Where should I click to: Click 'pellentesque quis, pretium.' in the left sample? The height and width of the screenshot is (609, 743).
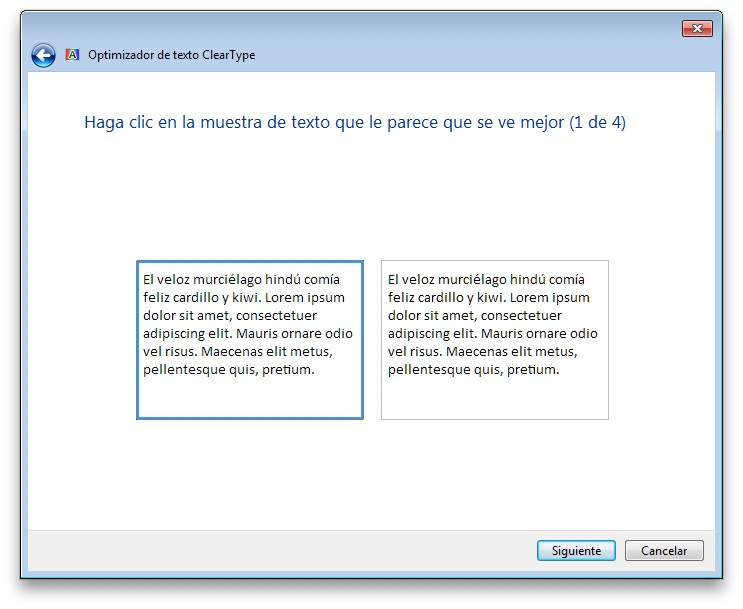click(x=229, y=370)
